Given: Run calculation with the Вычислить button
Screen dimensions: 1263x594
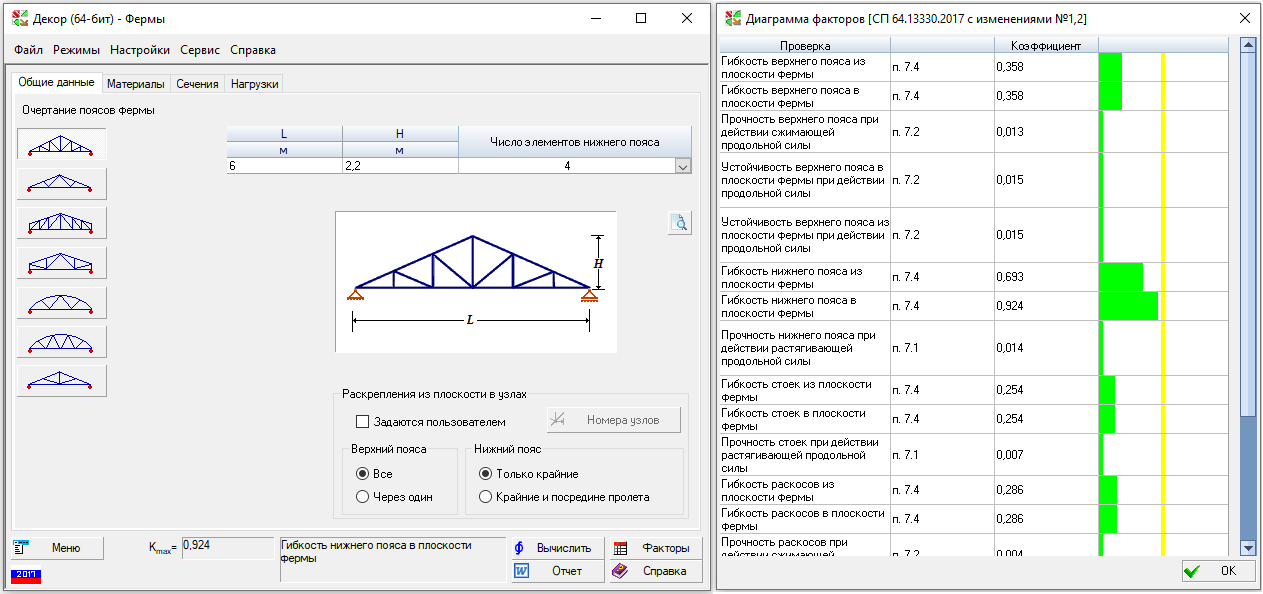Looking at the screenshot, I should coord(557,548).
